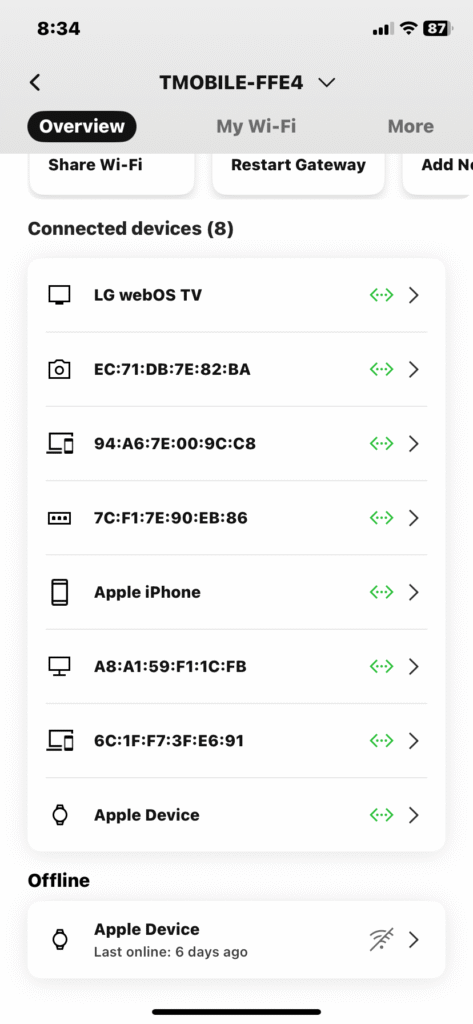Viewport: 473px width, 1024px height.
Task: Tap the green connection icon for LG webOS TV
Action: coord(382,295)
